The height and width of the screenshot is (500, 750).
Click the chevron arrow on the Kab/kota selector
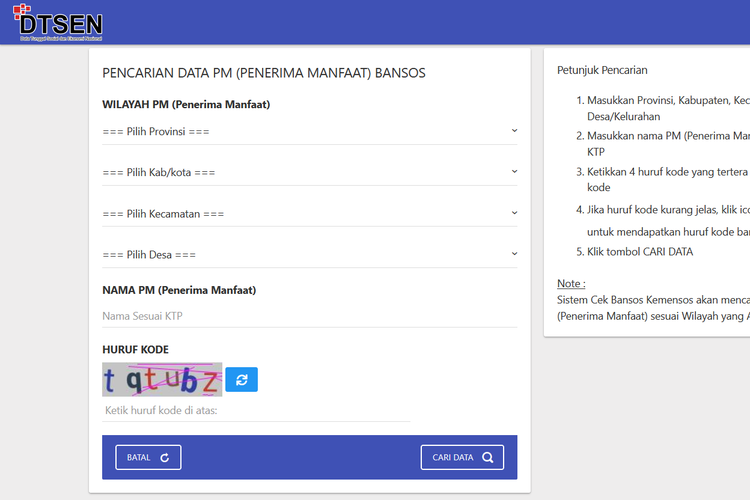pos(514,171)
